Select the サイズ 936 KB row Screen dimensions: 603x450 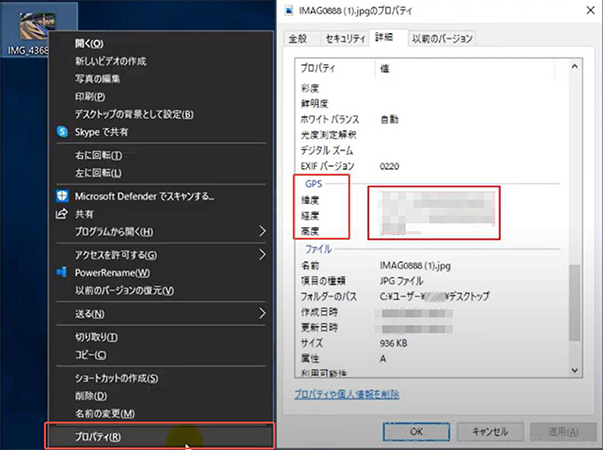click(x=431, y=343)
